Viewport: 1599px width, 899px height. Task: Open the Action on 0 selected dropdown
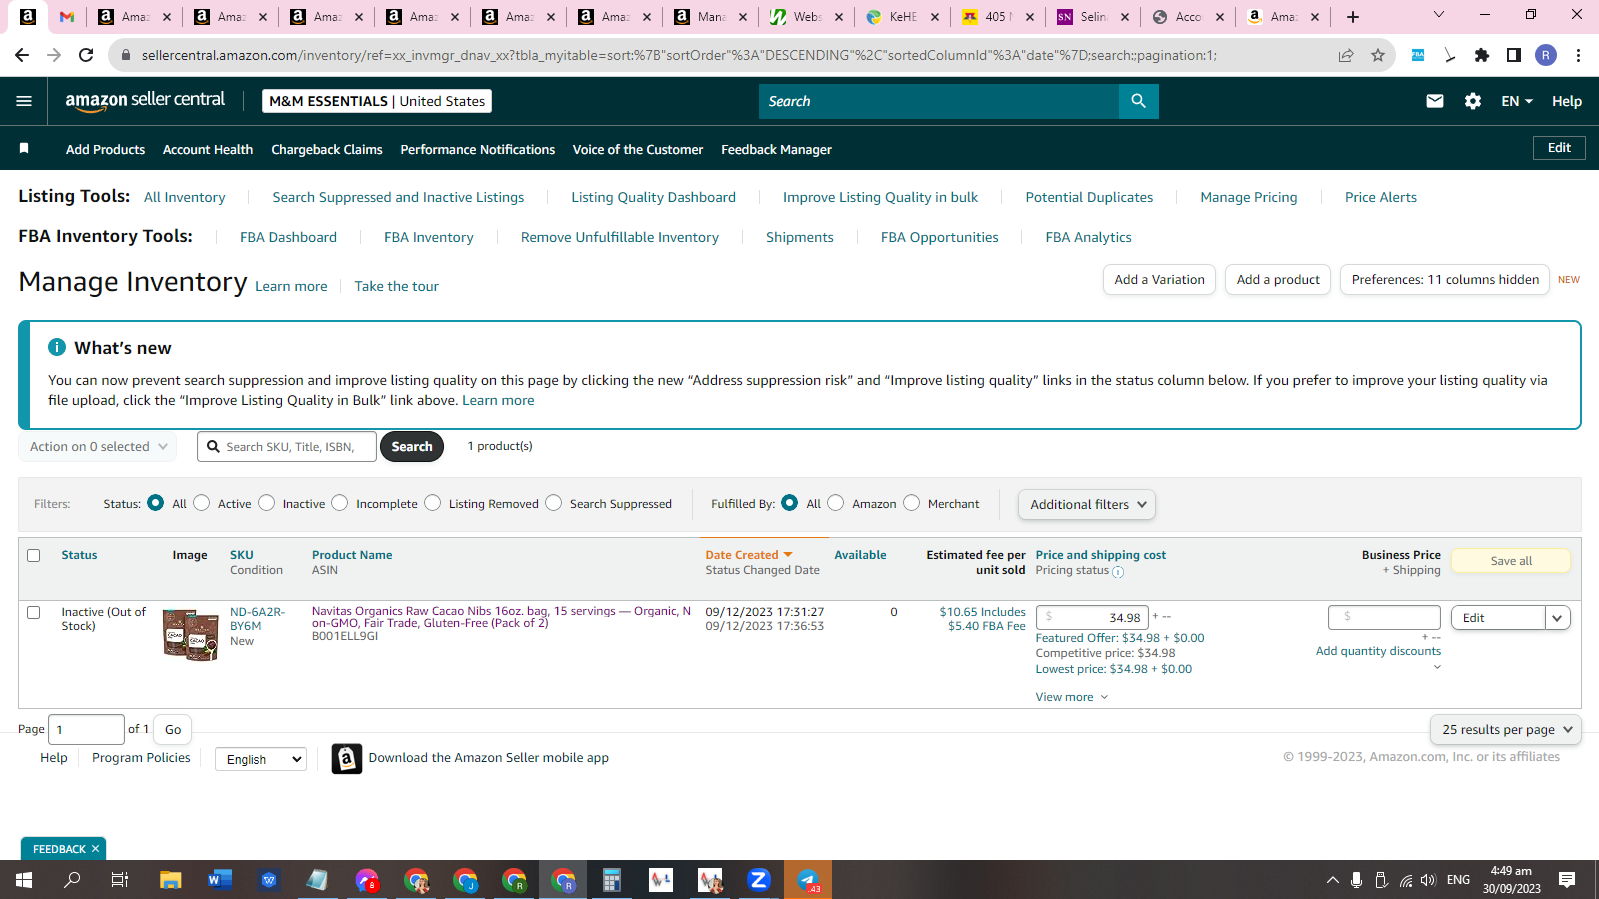(x=98, y=447)
